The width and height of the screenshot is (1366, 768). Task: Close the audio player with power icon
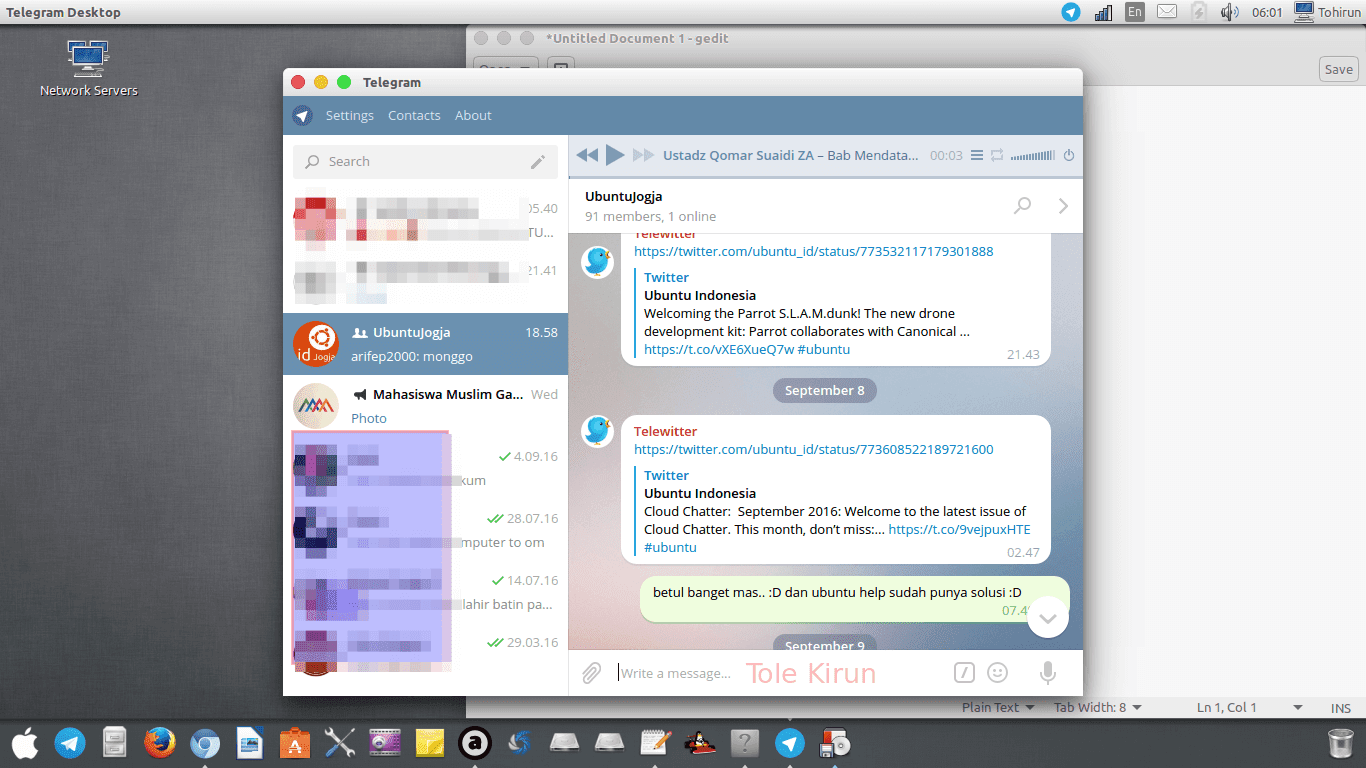click(x=1068, y=155)
